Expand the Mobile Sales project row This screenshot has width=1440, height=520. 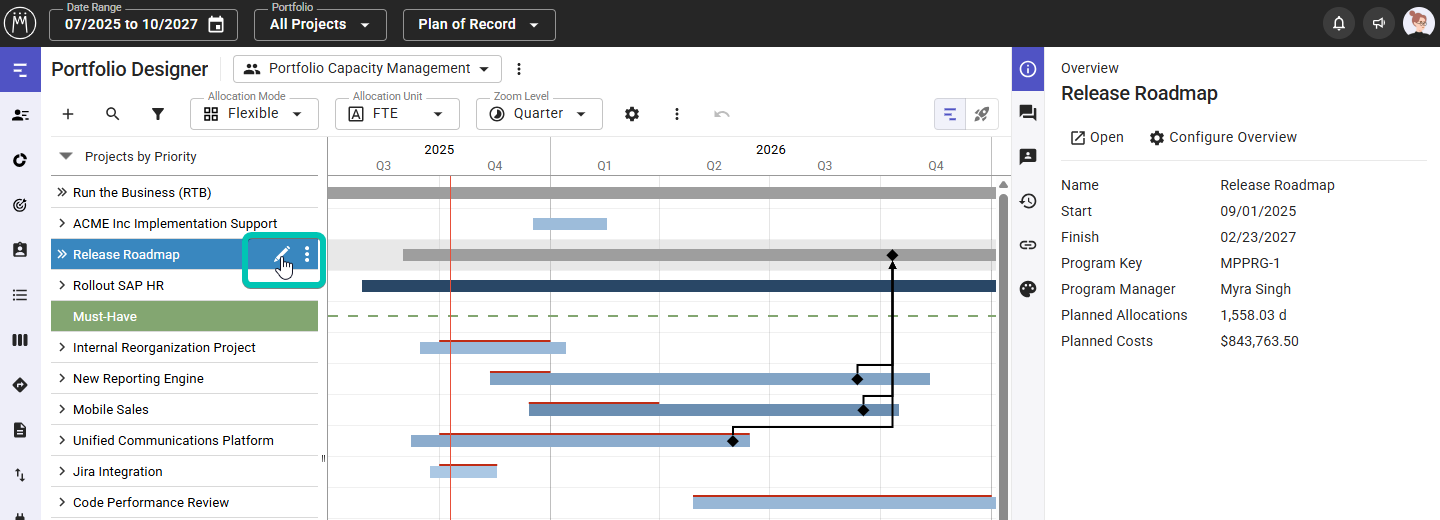pyautogui.click(x=62, y=409)
